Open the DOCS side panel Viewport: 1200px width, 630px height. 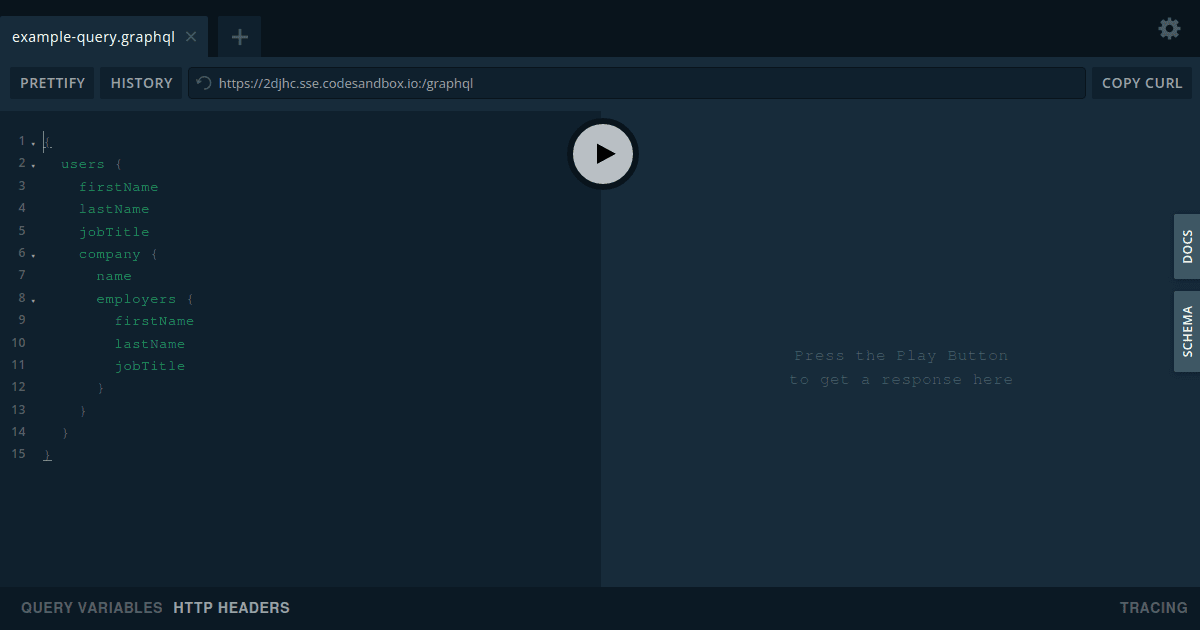[x=1187, y=246]
